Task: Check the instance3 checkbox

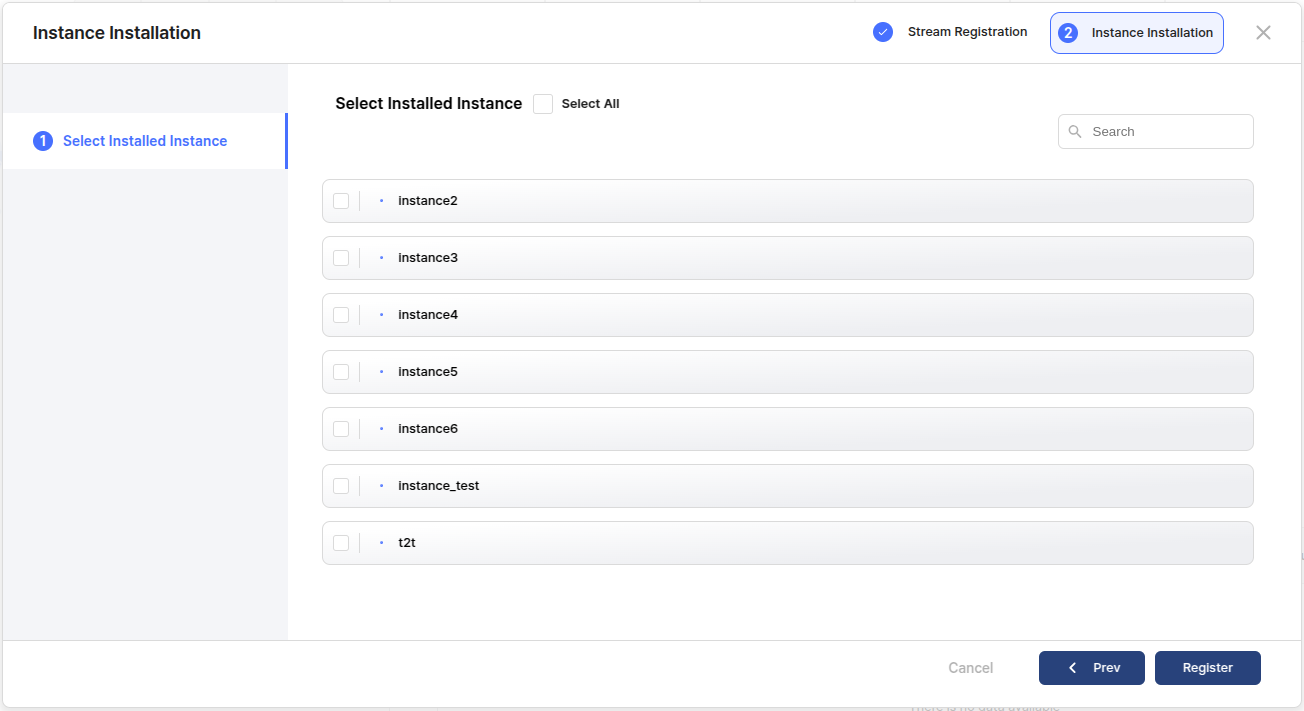Action: tap(341, 258)
